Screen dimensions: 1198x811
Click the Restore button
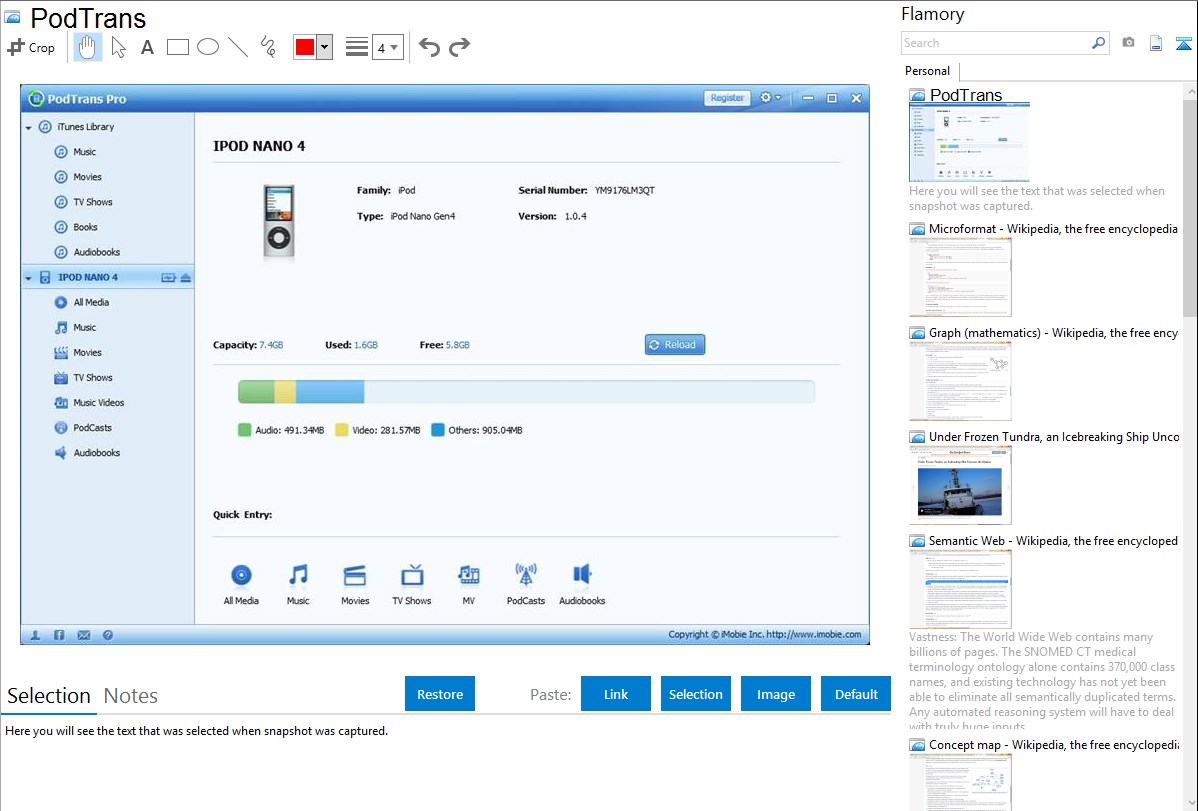tap(440, 694)
